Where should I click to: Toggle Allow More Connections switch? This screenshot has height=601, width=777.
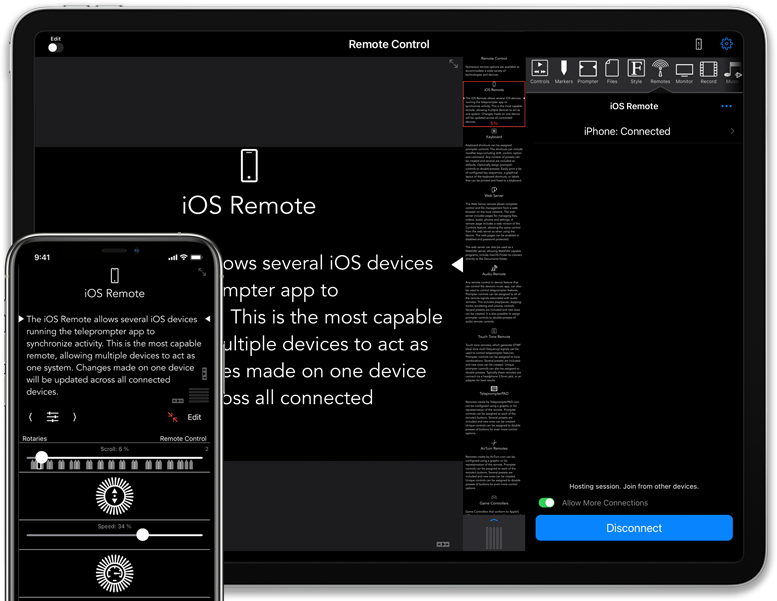click(547, 503)
